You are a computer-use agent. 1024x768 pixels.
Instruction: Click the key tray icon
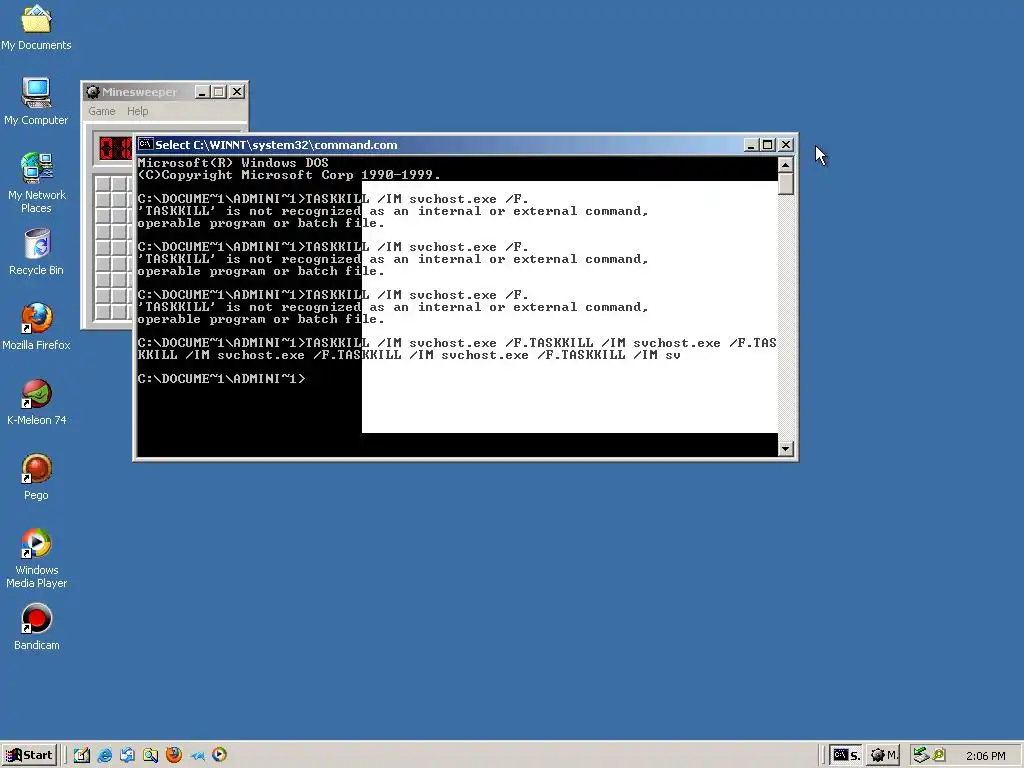(939, 755)
